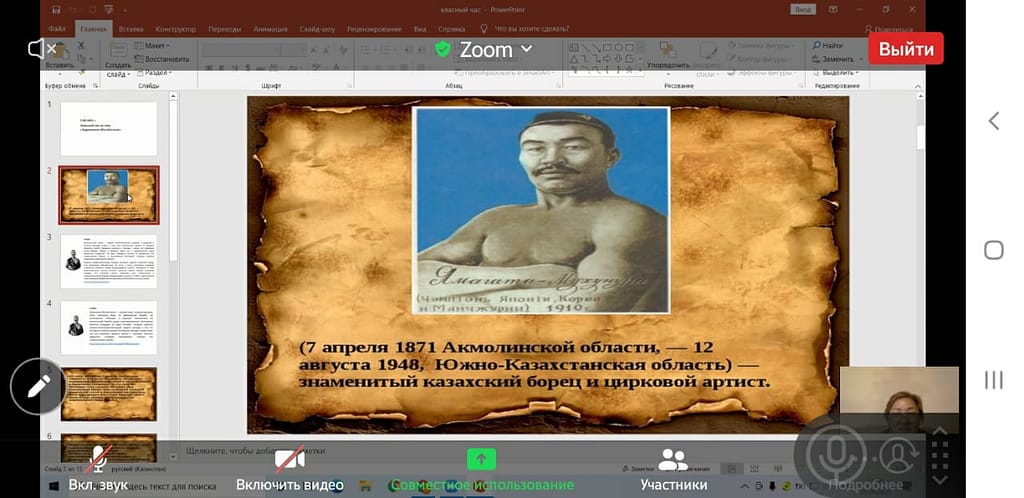Turn on camera with Включить видео
The height and width of the screenshot is (498, 1024).
290,468
